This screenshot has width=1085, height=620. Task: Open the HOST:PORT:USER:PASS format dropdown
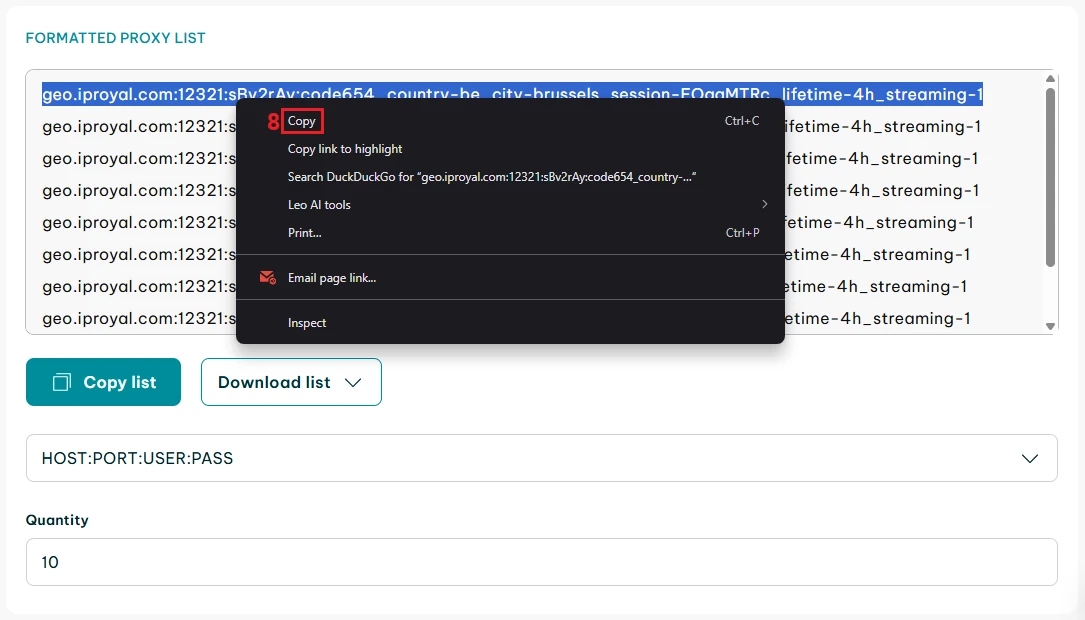tap(541, 458)
